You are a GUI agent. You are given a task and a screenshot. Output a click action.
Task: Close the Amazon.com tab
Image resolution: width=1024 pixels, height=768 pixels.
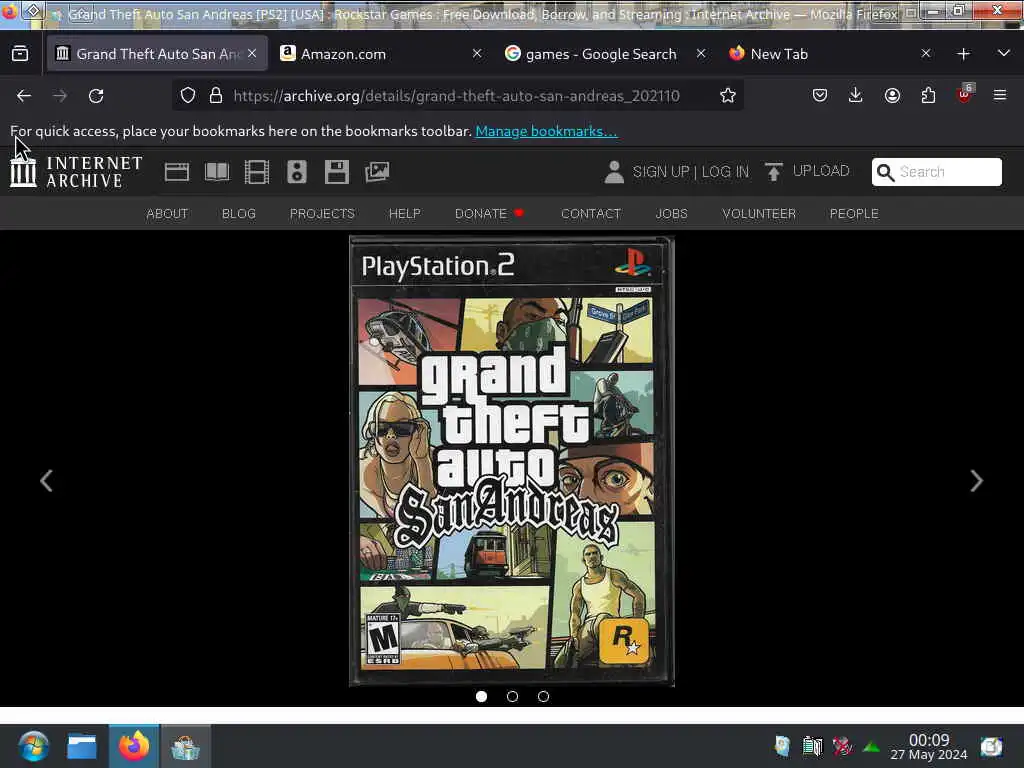tap(477, 54)
